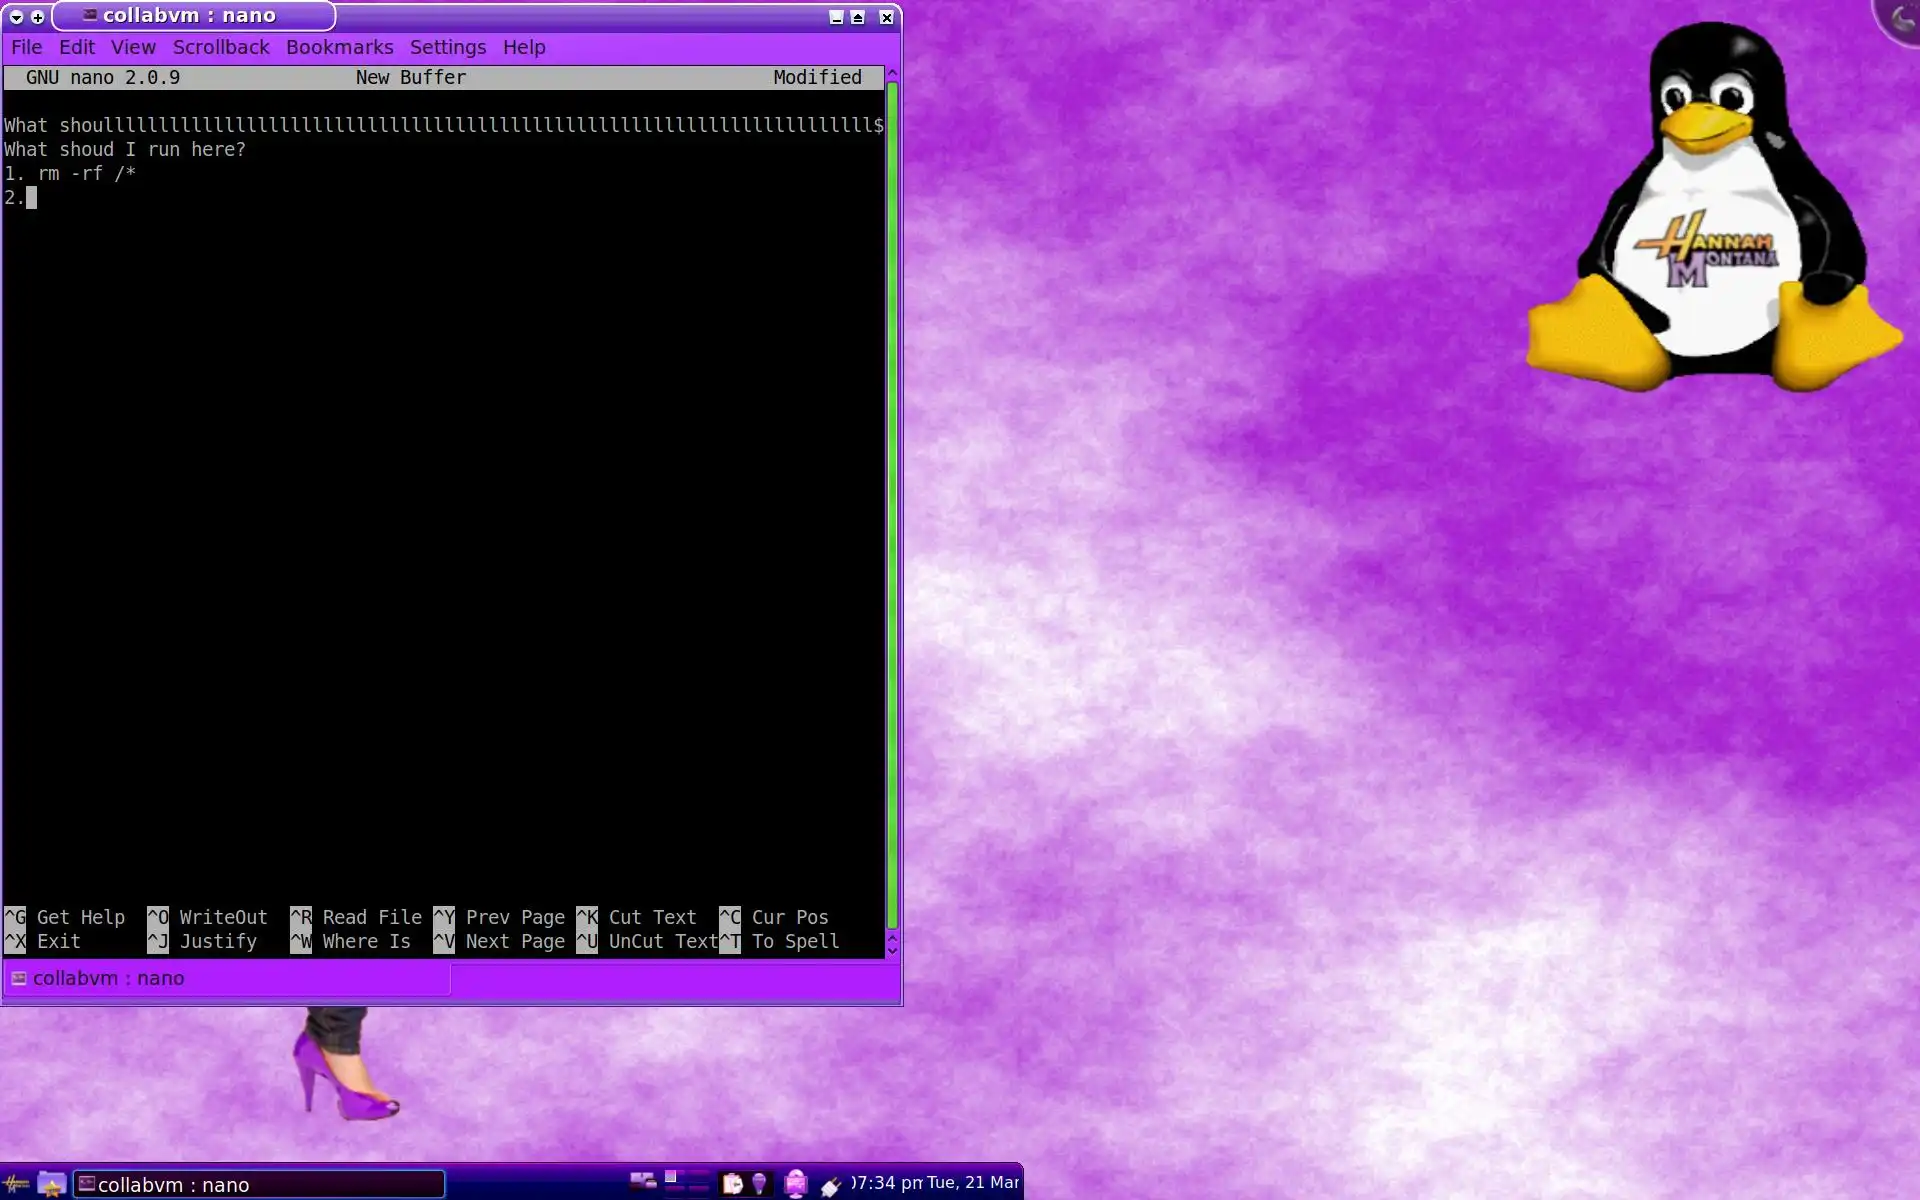The image size is (1920, 1200).
Task: Open the Hannah Montana launcher menu icon
Action: tap(16, 1184)
